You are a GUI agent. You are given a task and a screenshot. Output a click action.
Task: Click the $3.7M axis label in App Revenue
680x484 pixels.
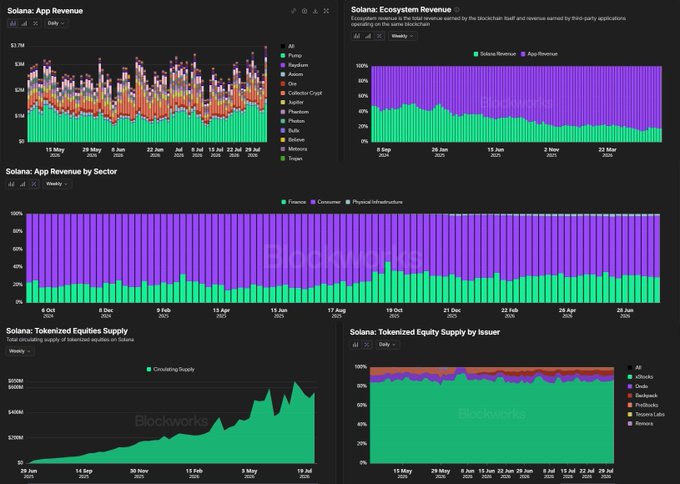pos(17,46)
